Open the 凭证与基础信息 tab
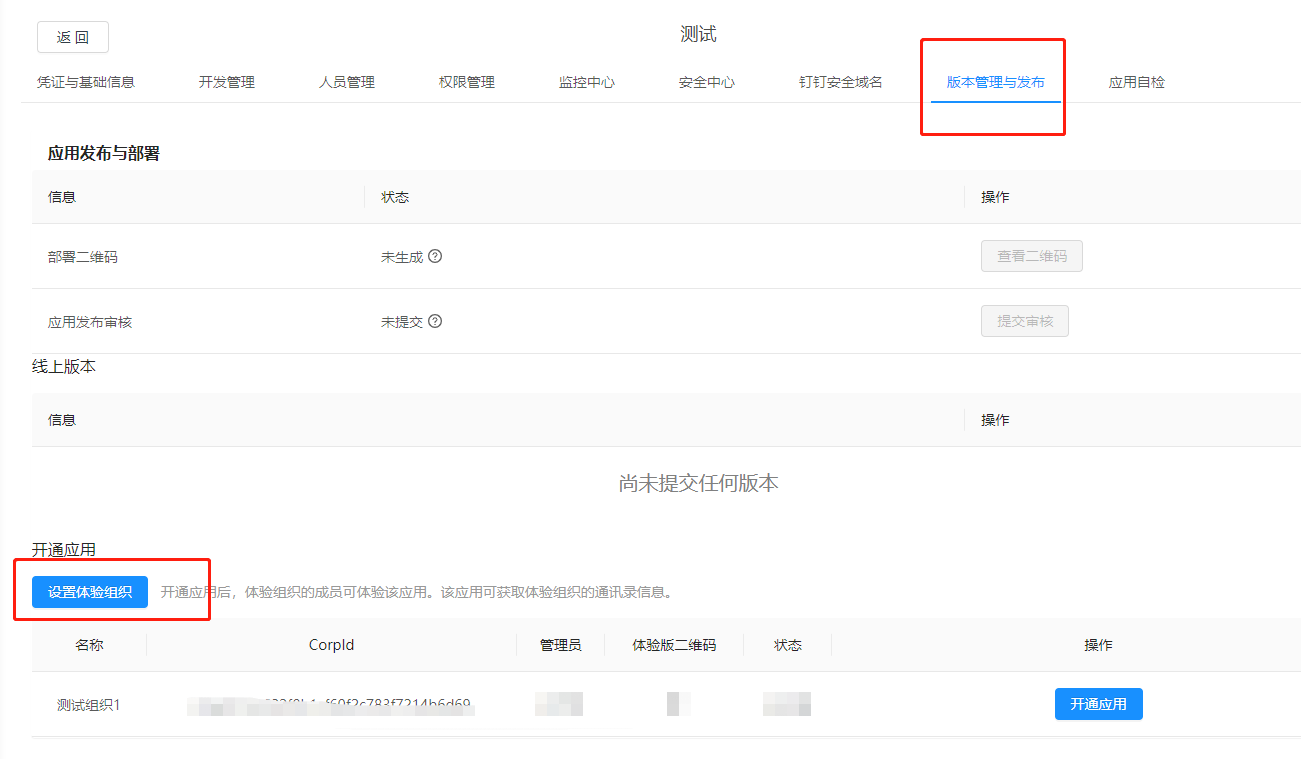The image size is (1301, 759). point(86,82)
